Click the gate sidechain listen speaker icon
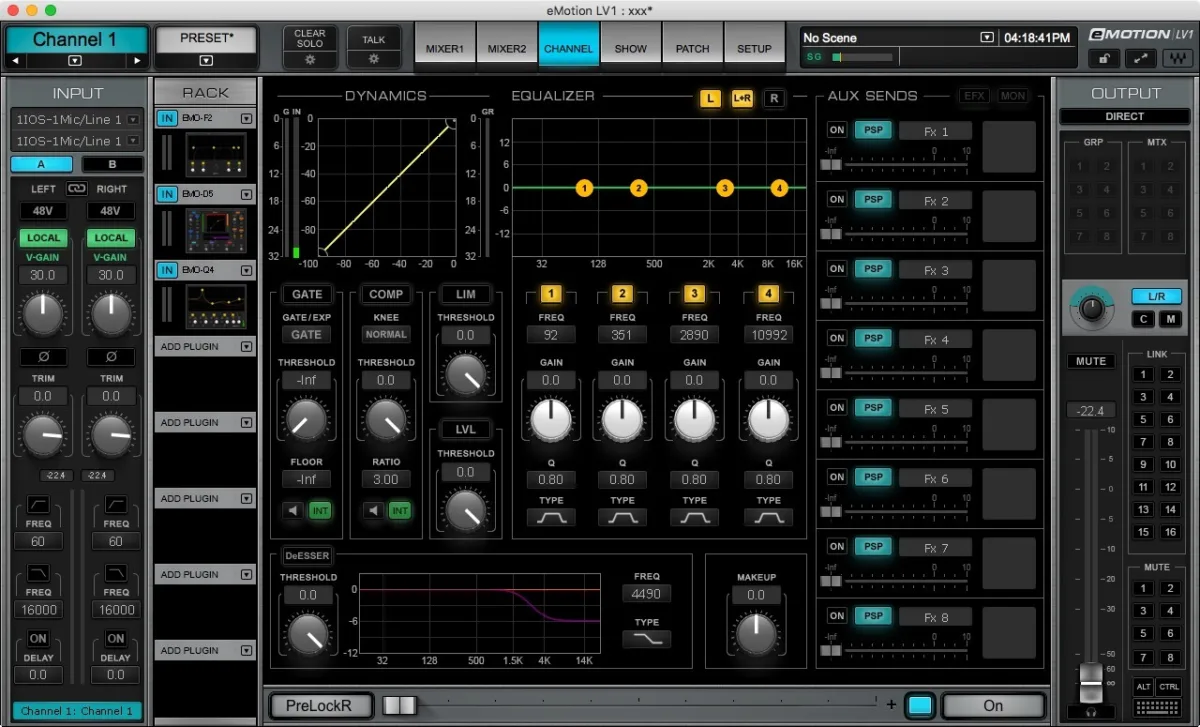 [293, 511]
